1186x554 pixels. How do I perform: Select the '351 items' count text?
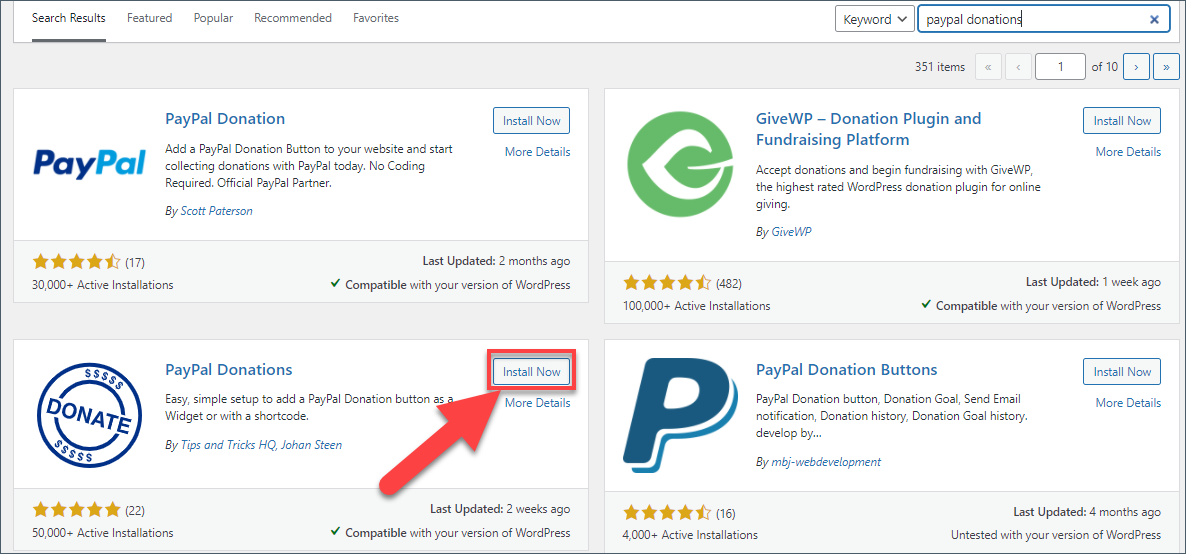[x=940, y=67]
